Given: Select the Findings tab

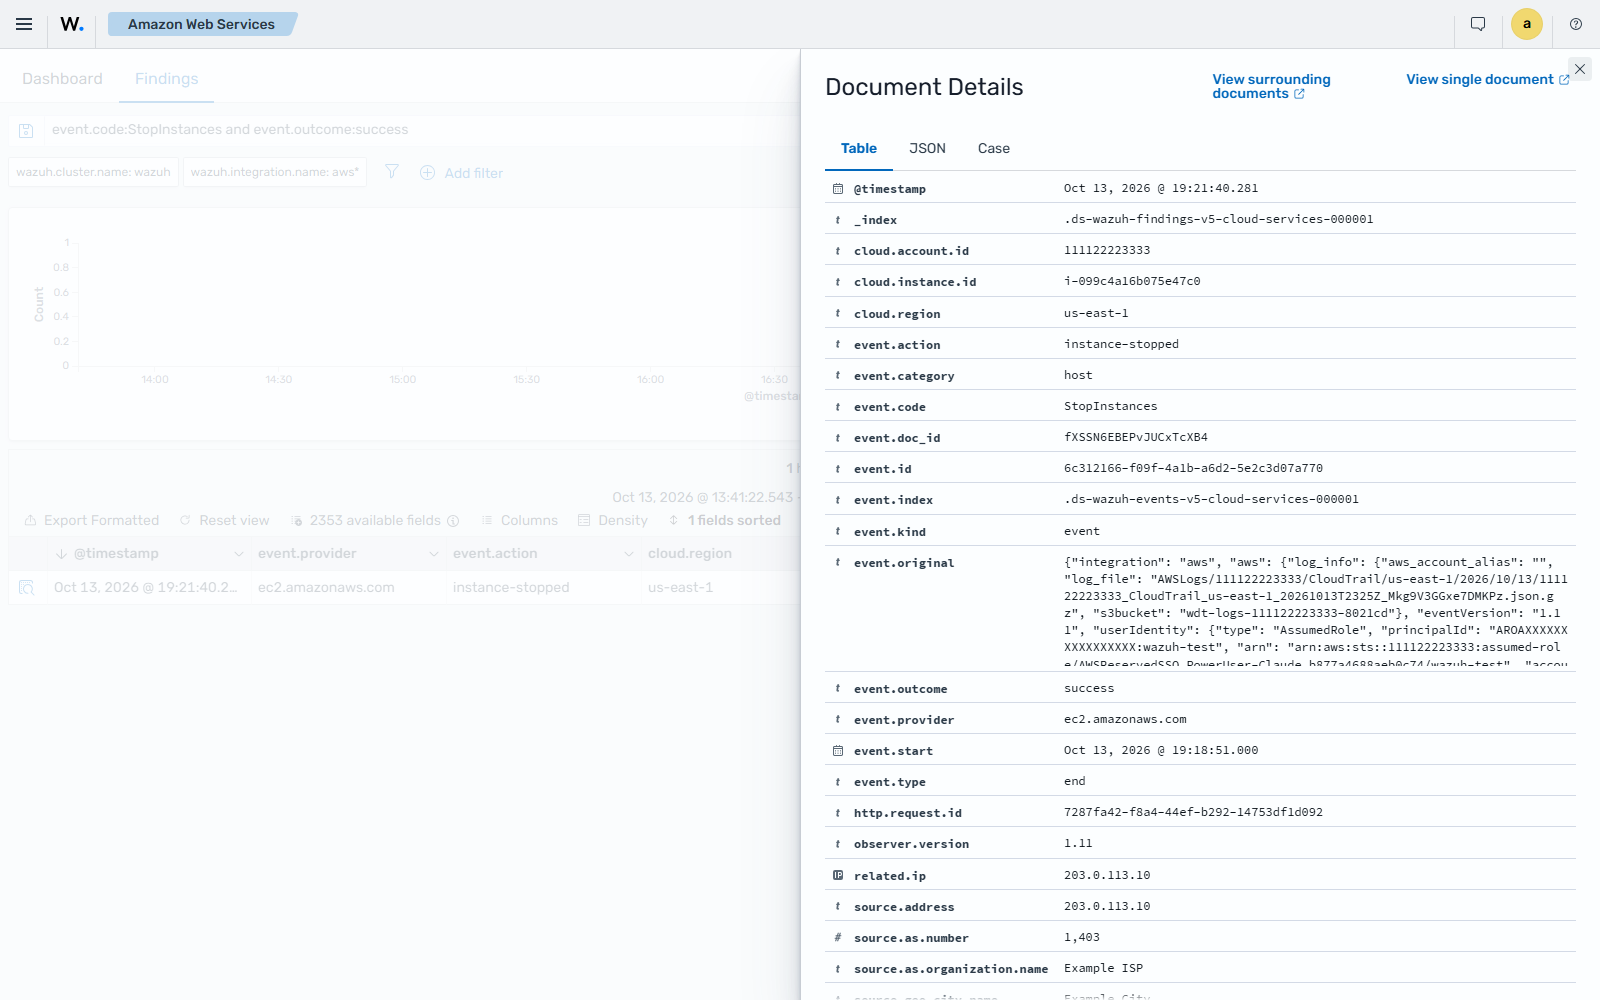Looking at the screenshot, I should point(166,79).
